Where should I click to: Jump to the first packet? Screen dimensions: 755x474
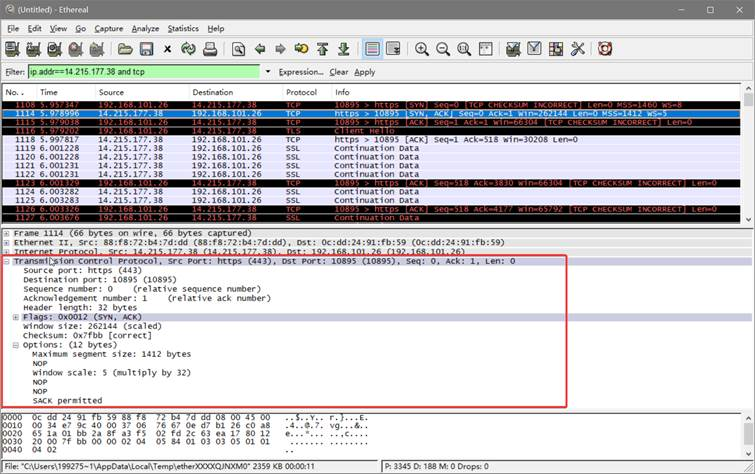(x=323, y=49)
